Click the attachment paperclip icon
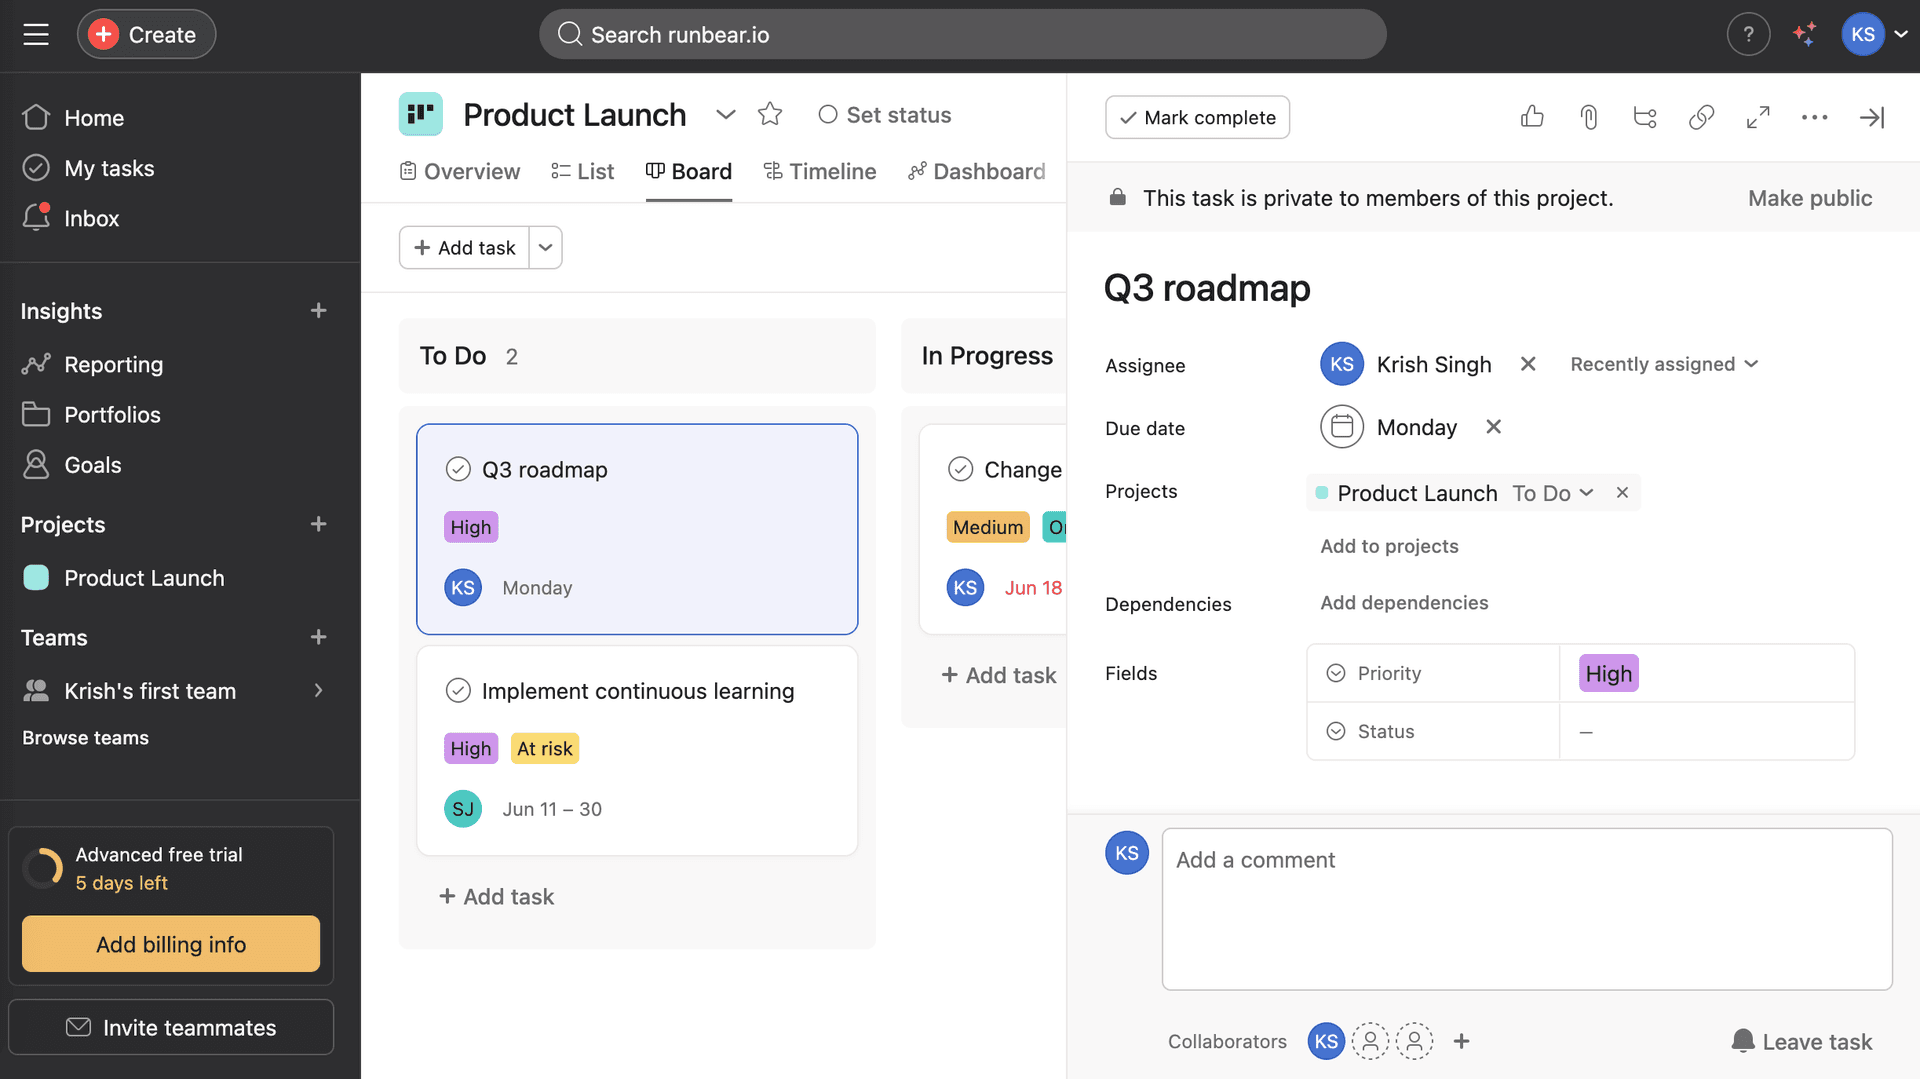Screen dimensions: 1920x1079 pos(1588,117)
